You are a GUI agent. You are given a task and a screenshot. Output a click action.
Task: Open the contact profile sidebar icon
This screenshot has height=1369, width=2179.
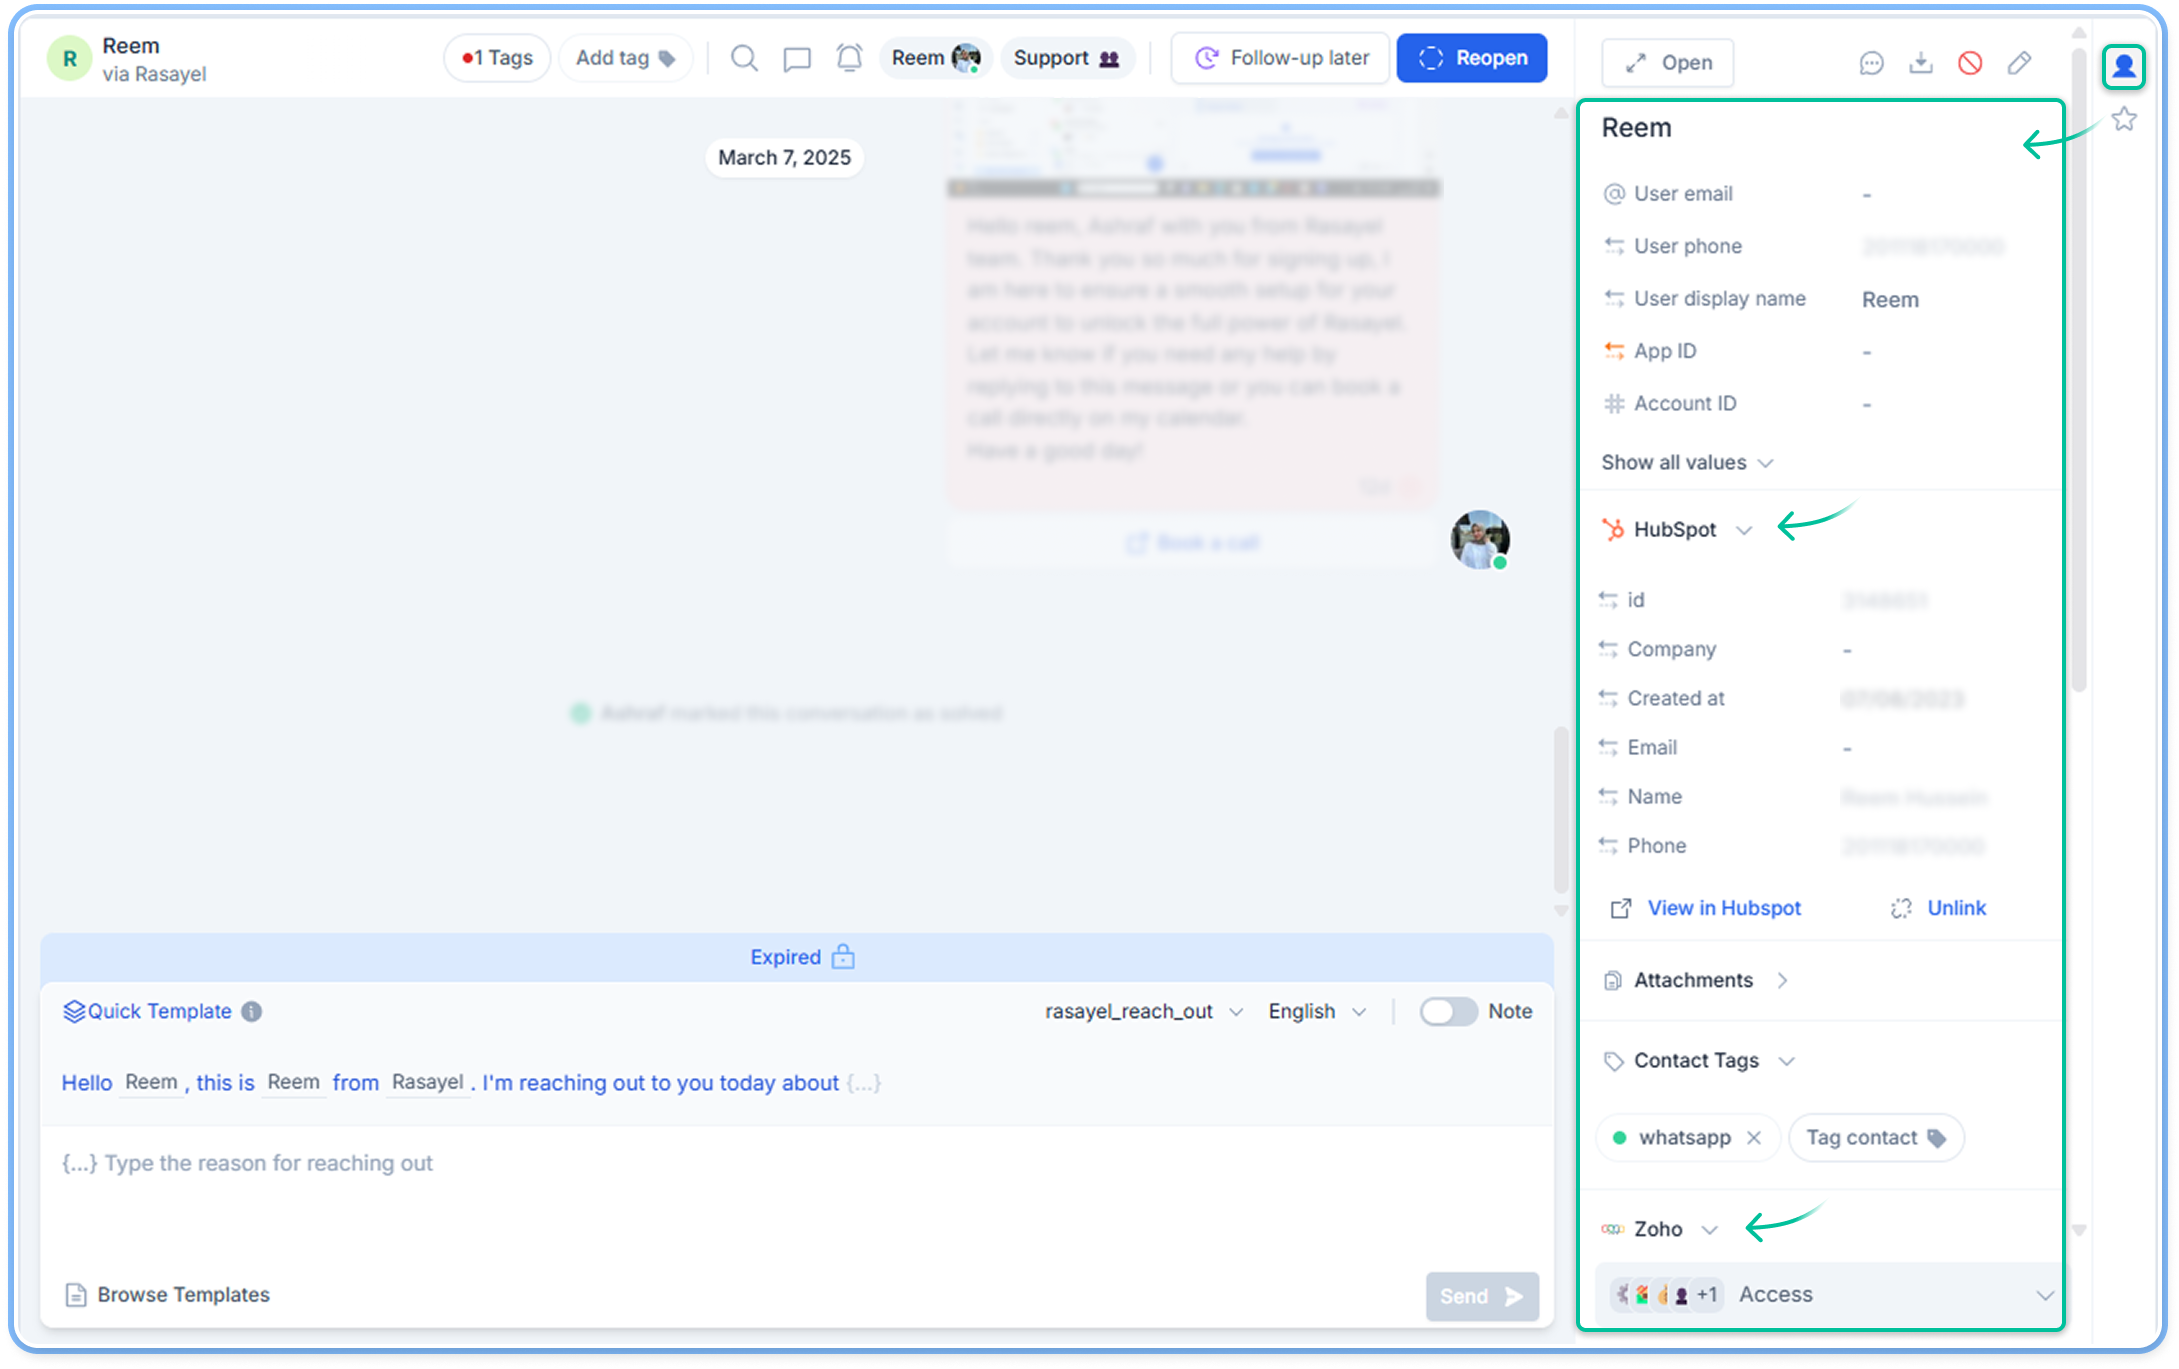(2123, 67)
